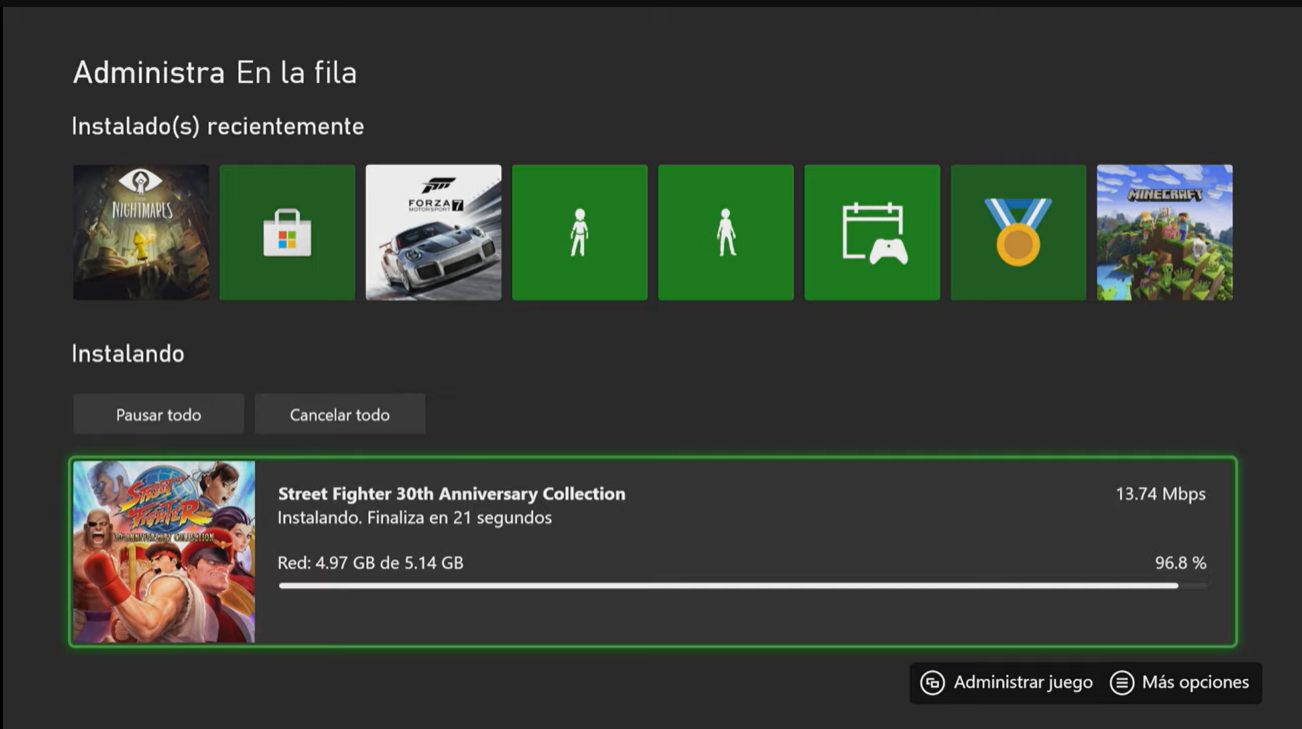The image size is (1302, 729).
Task: Click the Más opciones menu button icon
Action: pos(1122,683)
